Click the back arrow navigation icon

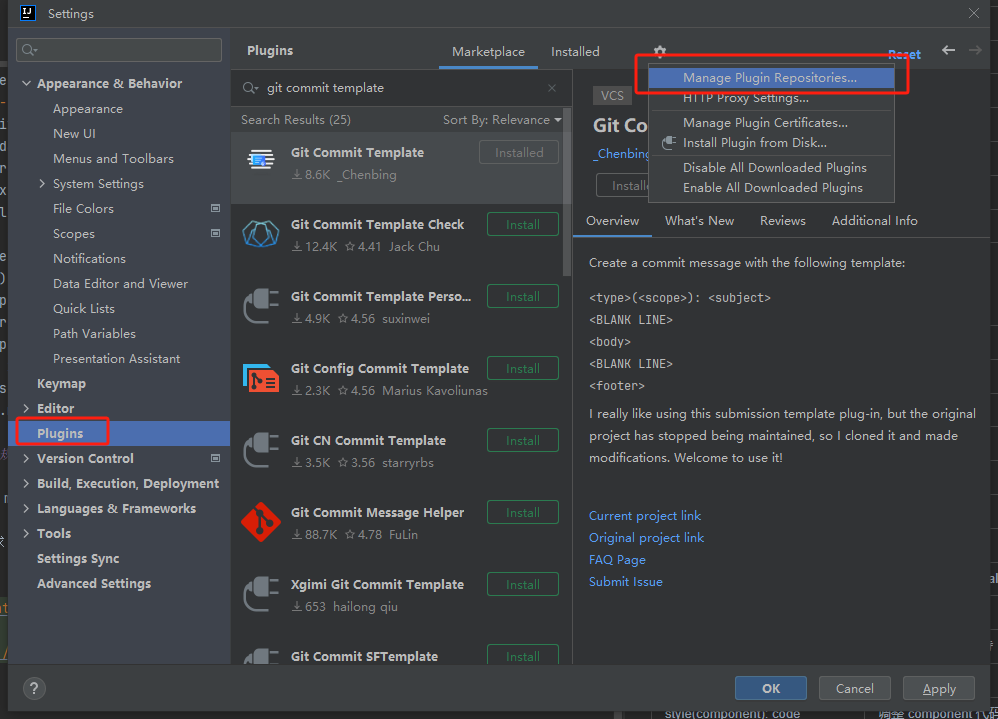pos(948,51)
